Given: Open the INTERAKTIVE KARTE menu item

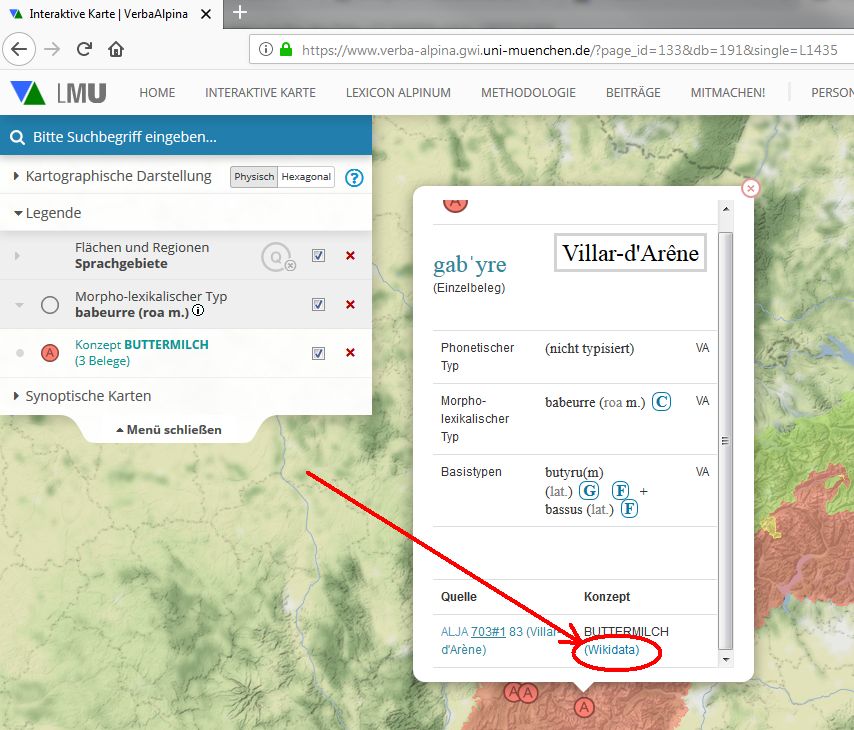Looking at the screenshot, I should tap(260, 93).
